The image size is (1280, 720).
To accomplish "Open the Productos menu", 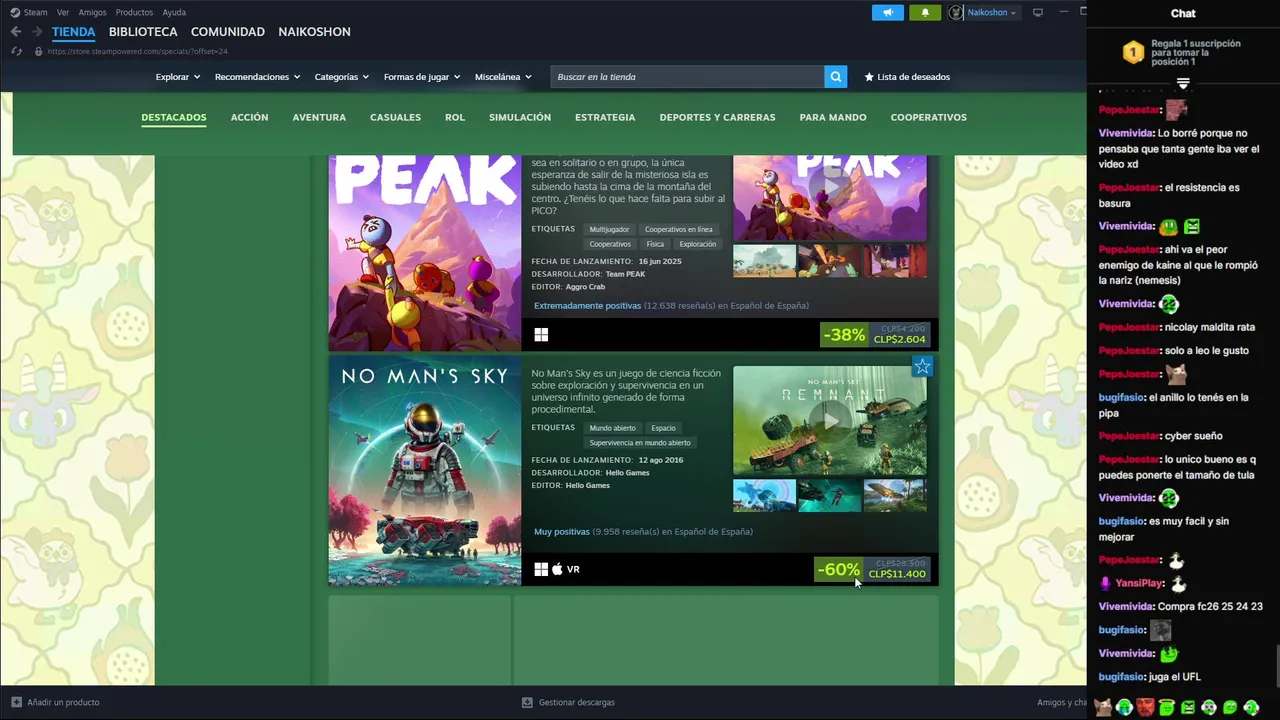I will click(x=134, y=12).
